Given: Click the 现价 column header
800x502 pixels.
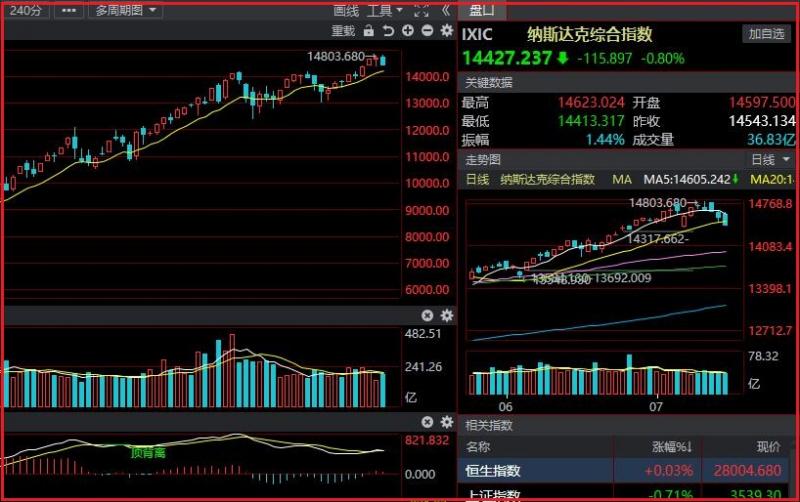Looking at the screenshot, I should [x=768, y=447].
